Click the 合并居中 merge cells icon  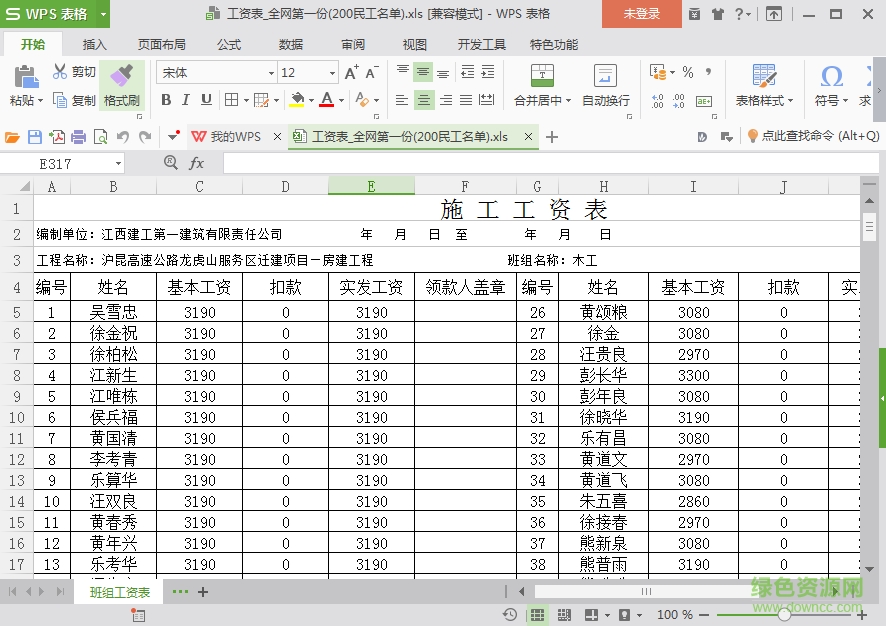click(541, 75)
